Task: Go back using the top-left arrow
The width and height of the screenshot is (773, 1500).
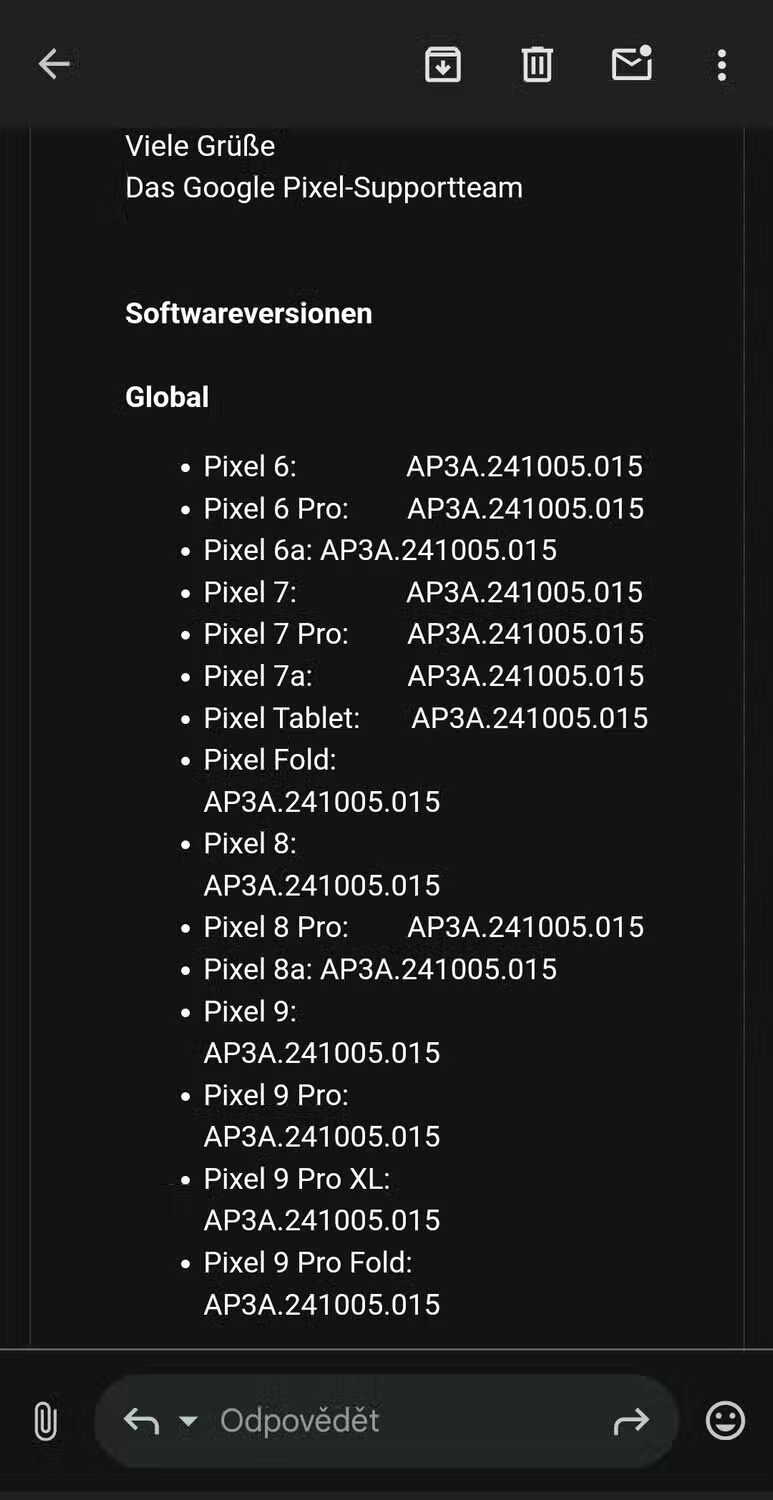Action: 54,65
